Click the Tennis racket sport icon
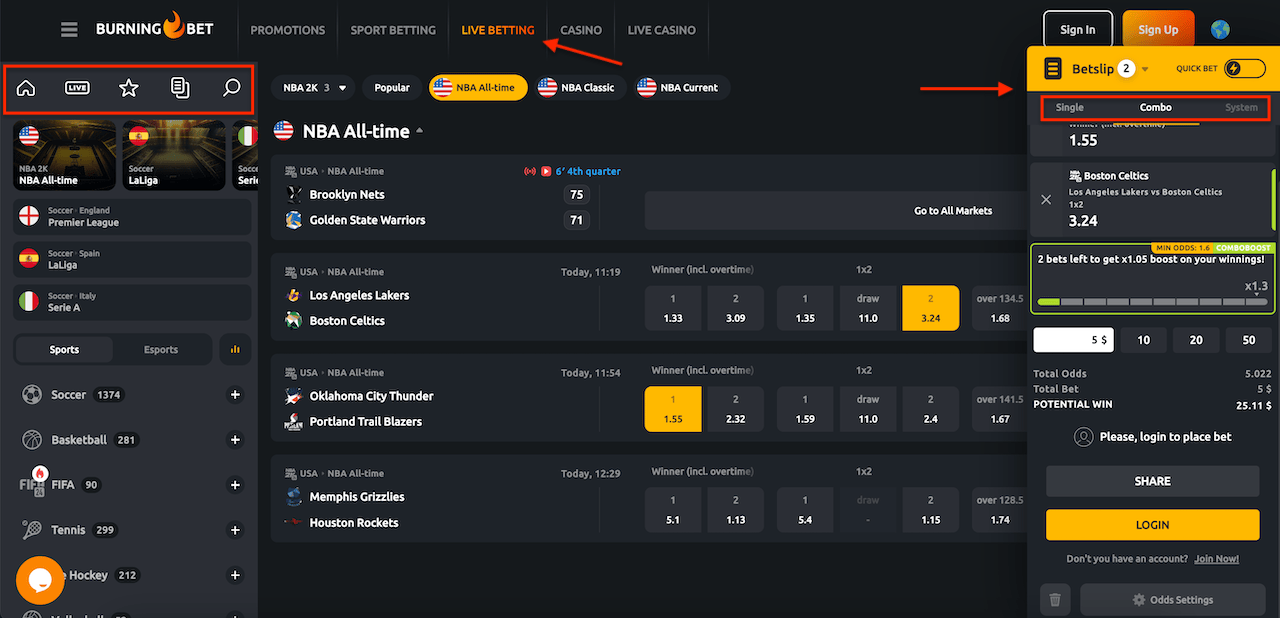1280x618 pixels. pos(32,530)
